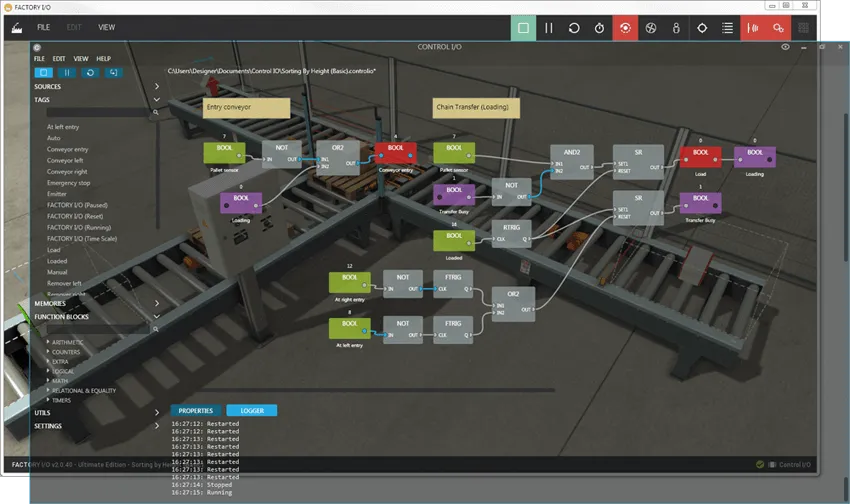Click the log entry '16:27:15: Running'
The width and height of the screenshot is (850, 504).
(x=202, y=493)
